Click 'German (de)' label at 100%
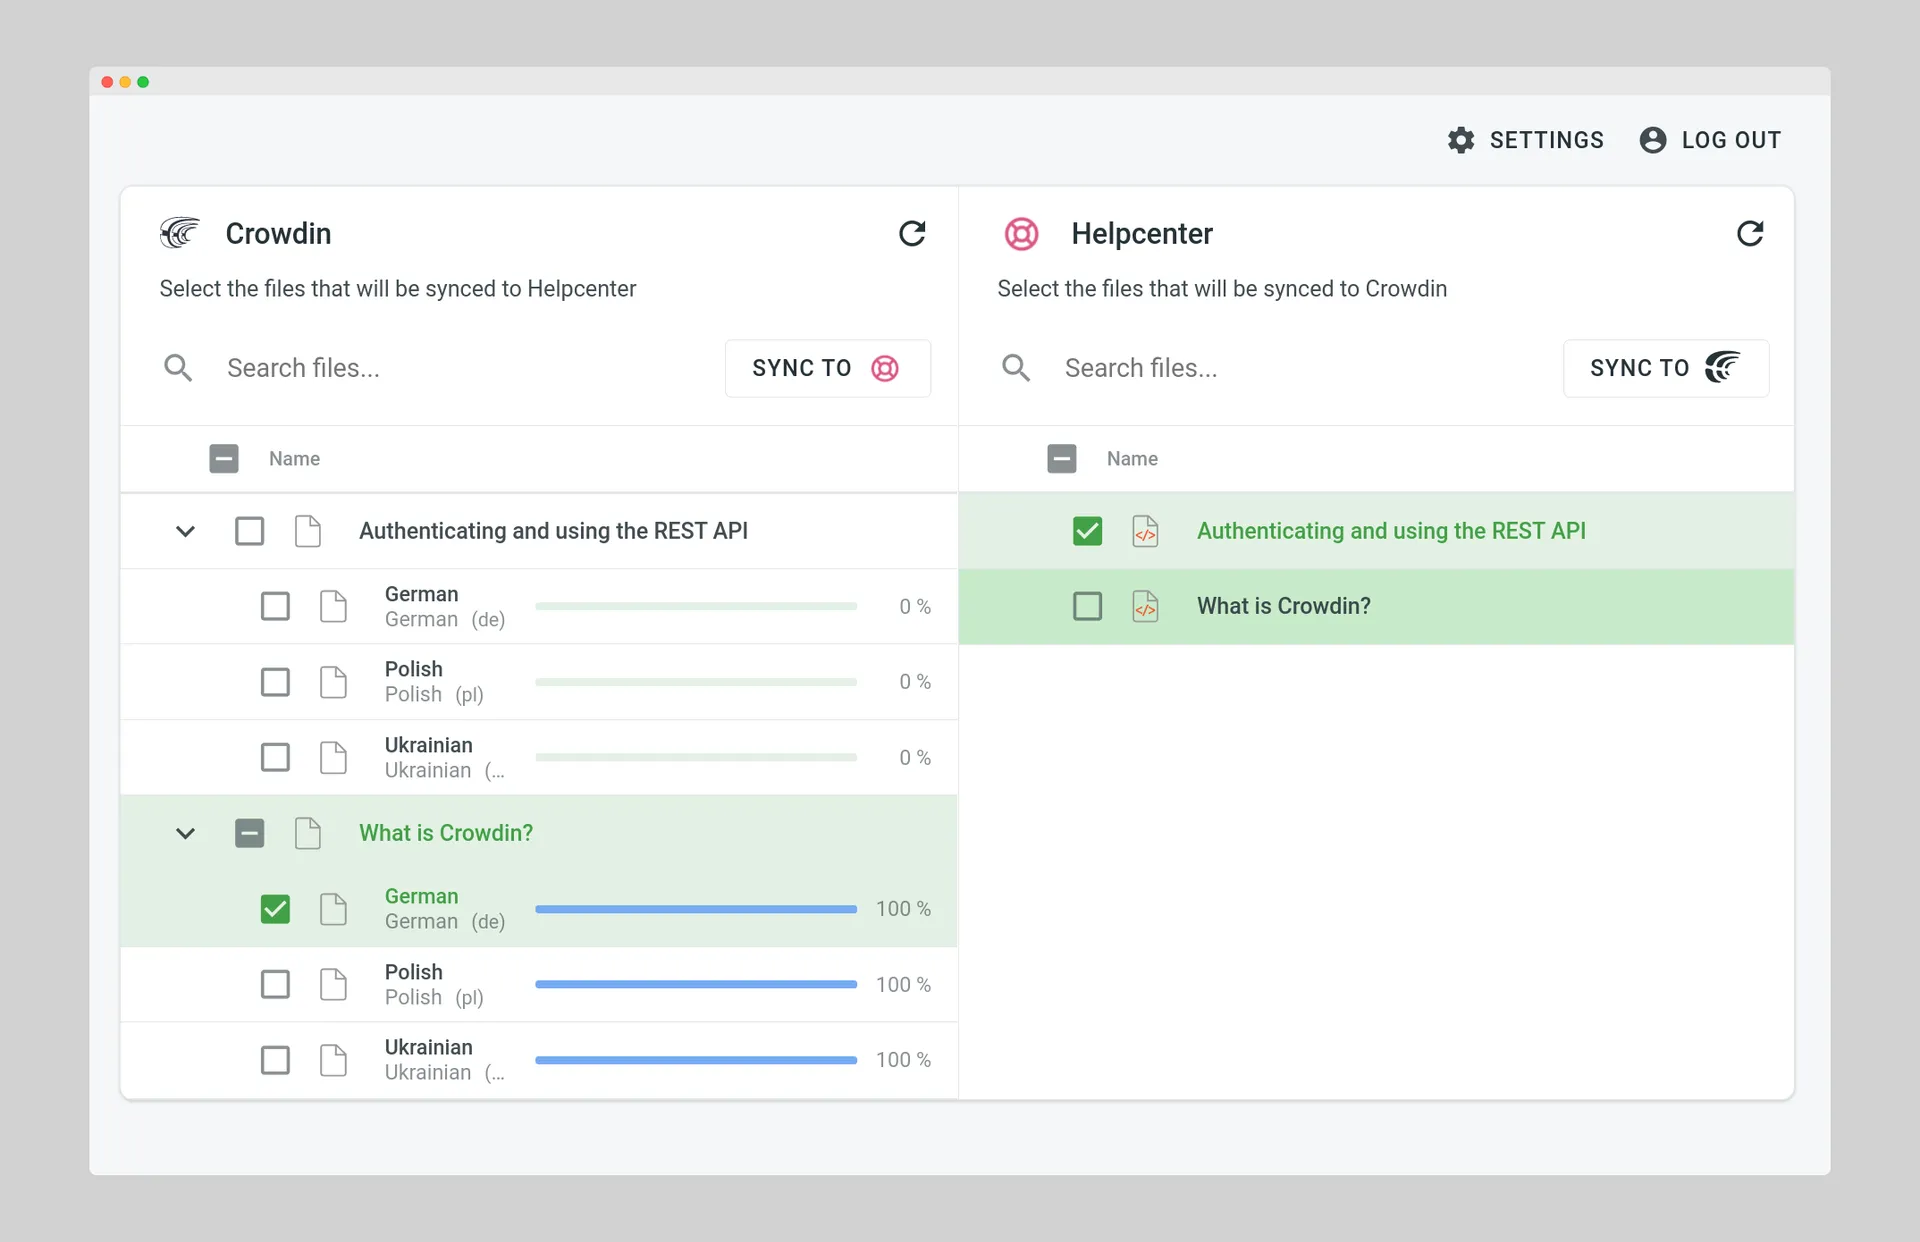The width and height of the screenshot is (1920, 1242). click(445, 922)
